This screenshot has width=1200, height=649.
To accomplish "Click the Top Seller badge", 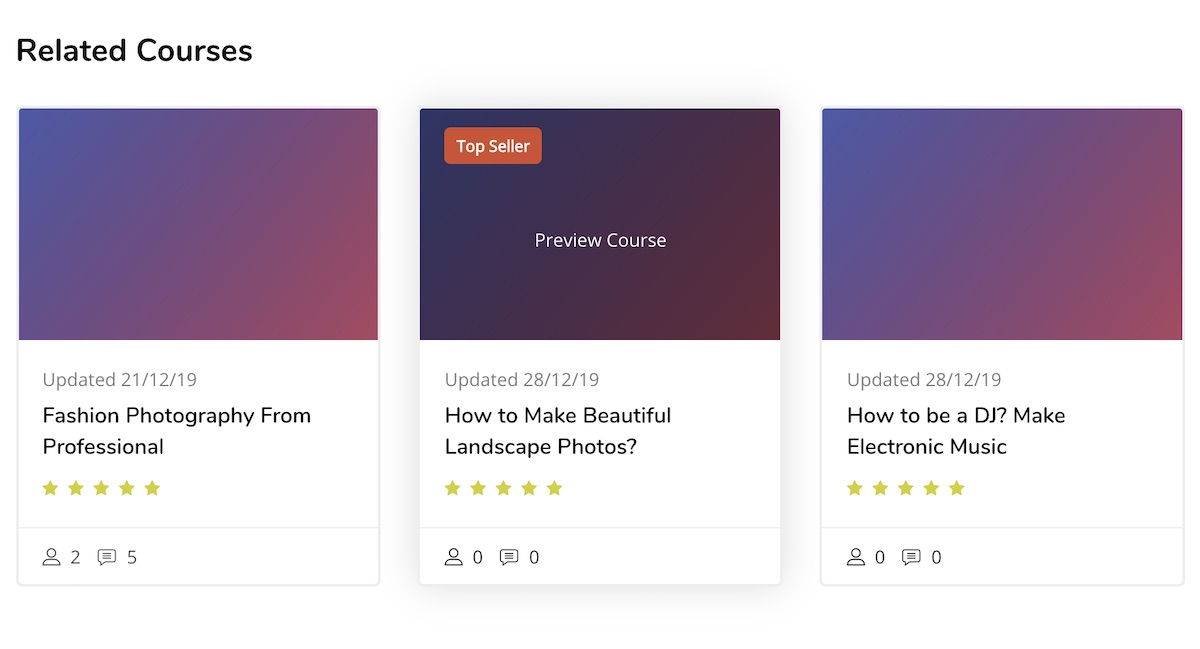I will [x=493, y=146].
